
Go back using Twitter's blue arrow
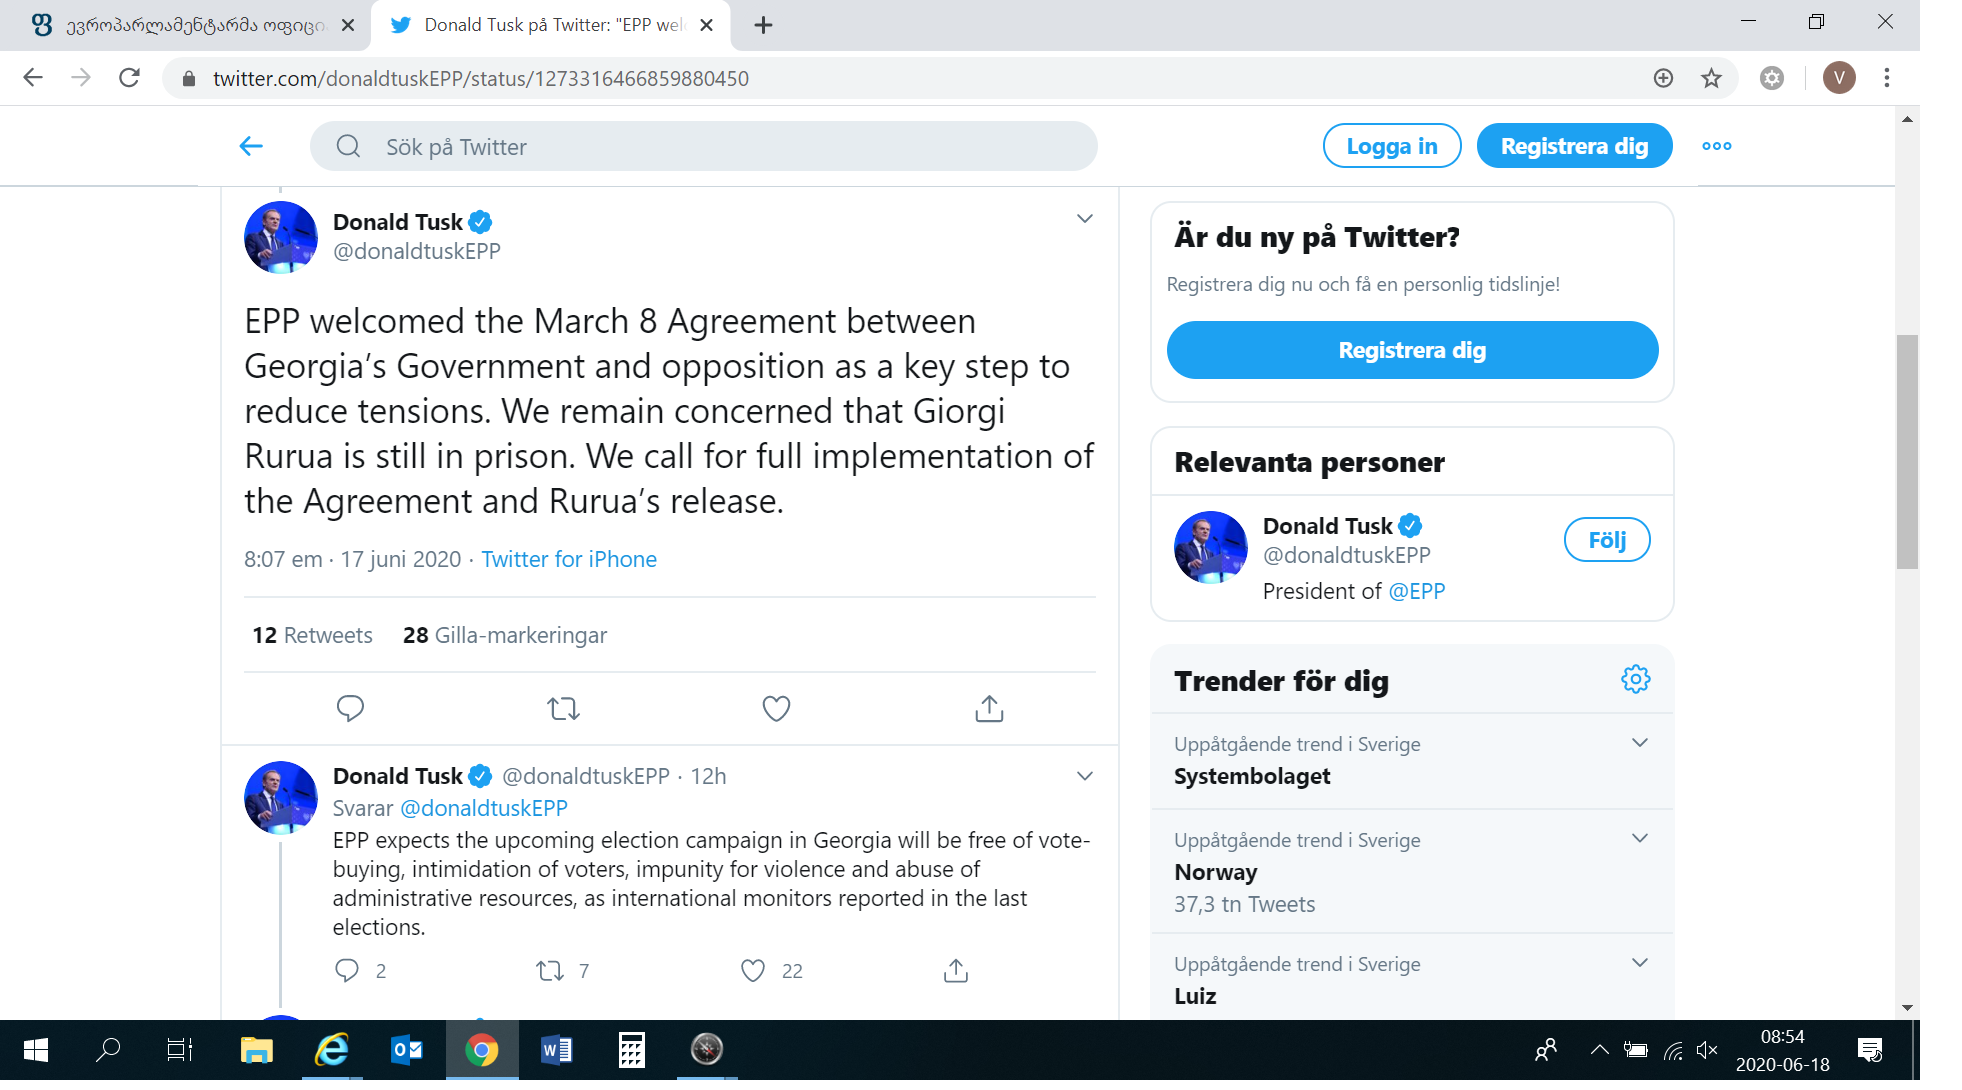pos(251,147)
